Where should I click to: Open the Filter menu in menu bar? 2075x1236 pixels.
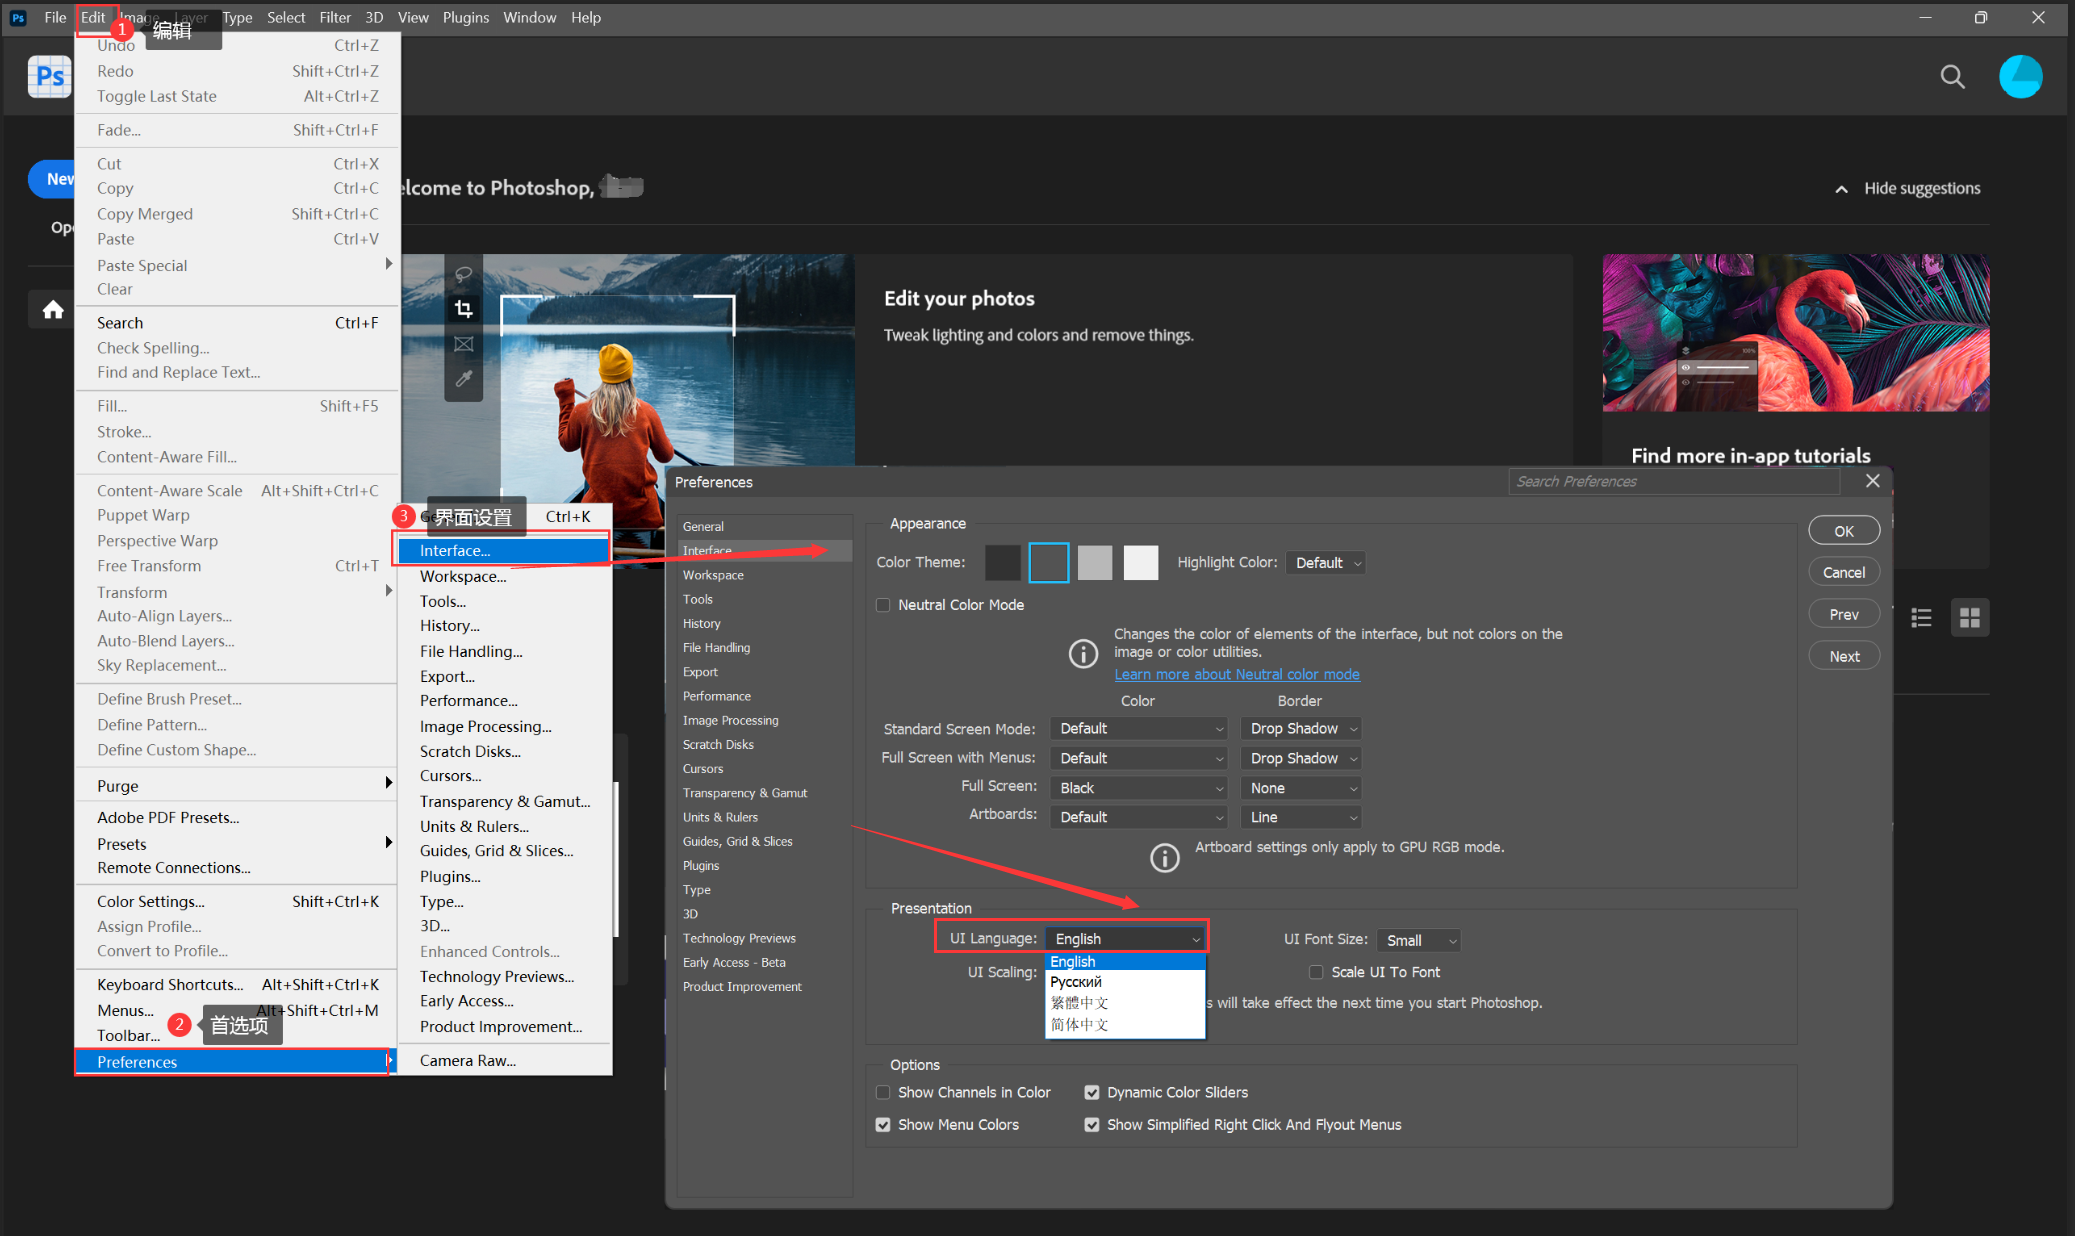tap(335, 17)
